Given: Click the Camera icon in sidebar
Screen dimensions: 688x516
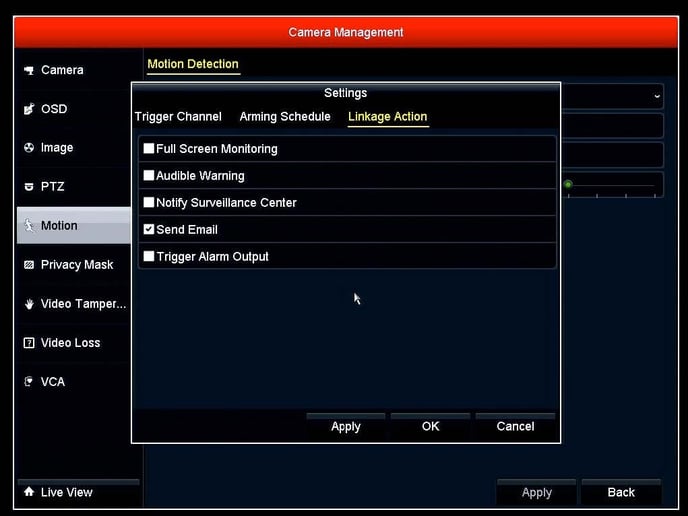Looking at the screenshot, I should [x=29, y=70].
